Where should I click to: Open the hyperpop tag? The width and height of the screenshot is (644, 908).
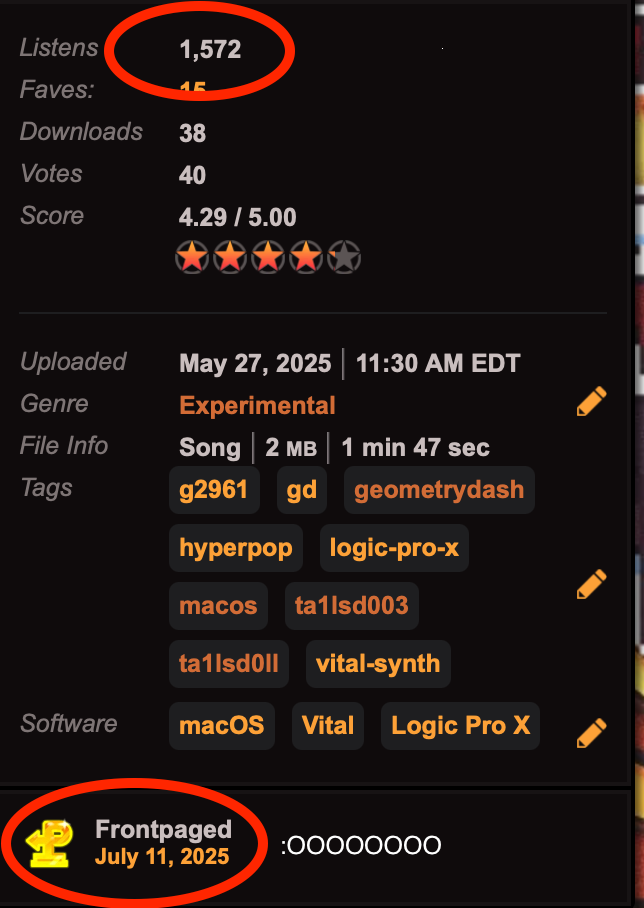pos(236,548)
